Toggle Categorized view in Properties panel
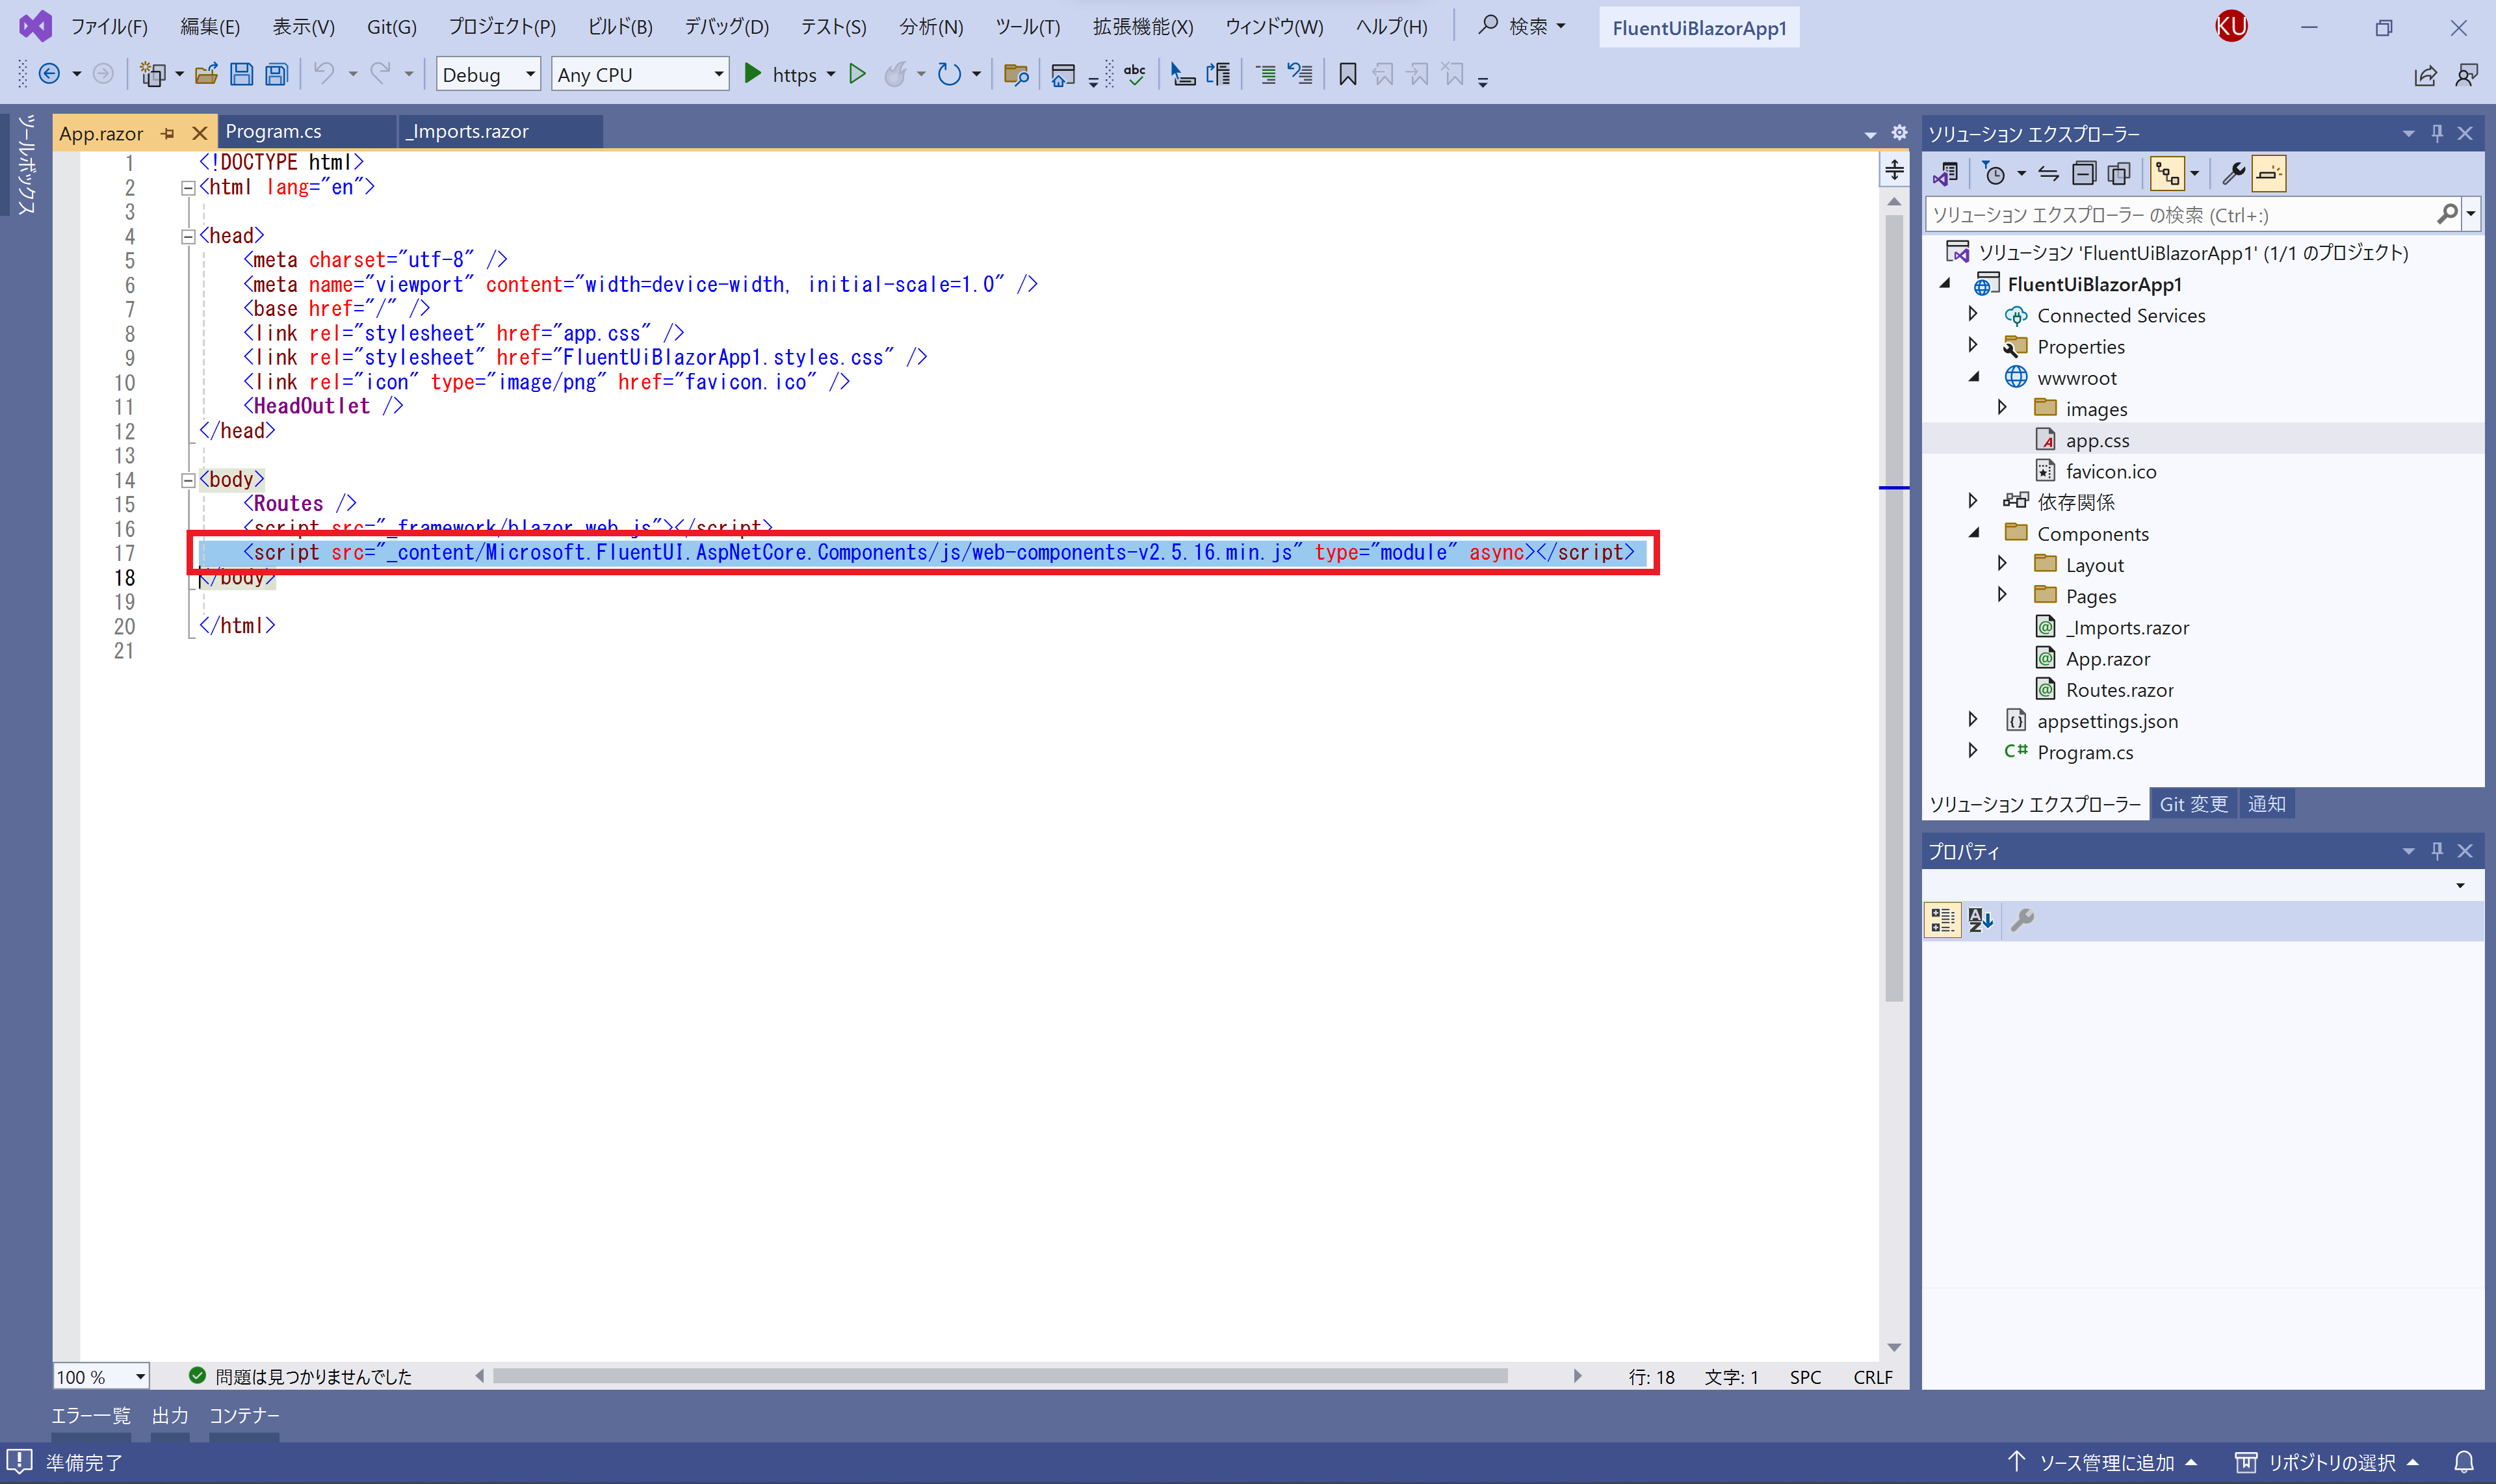 point(1943,920)
